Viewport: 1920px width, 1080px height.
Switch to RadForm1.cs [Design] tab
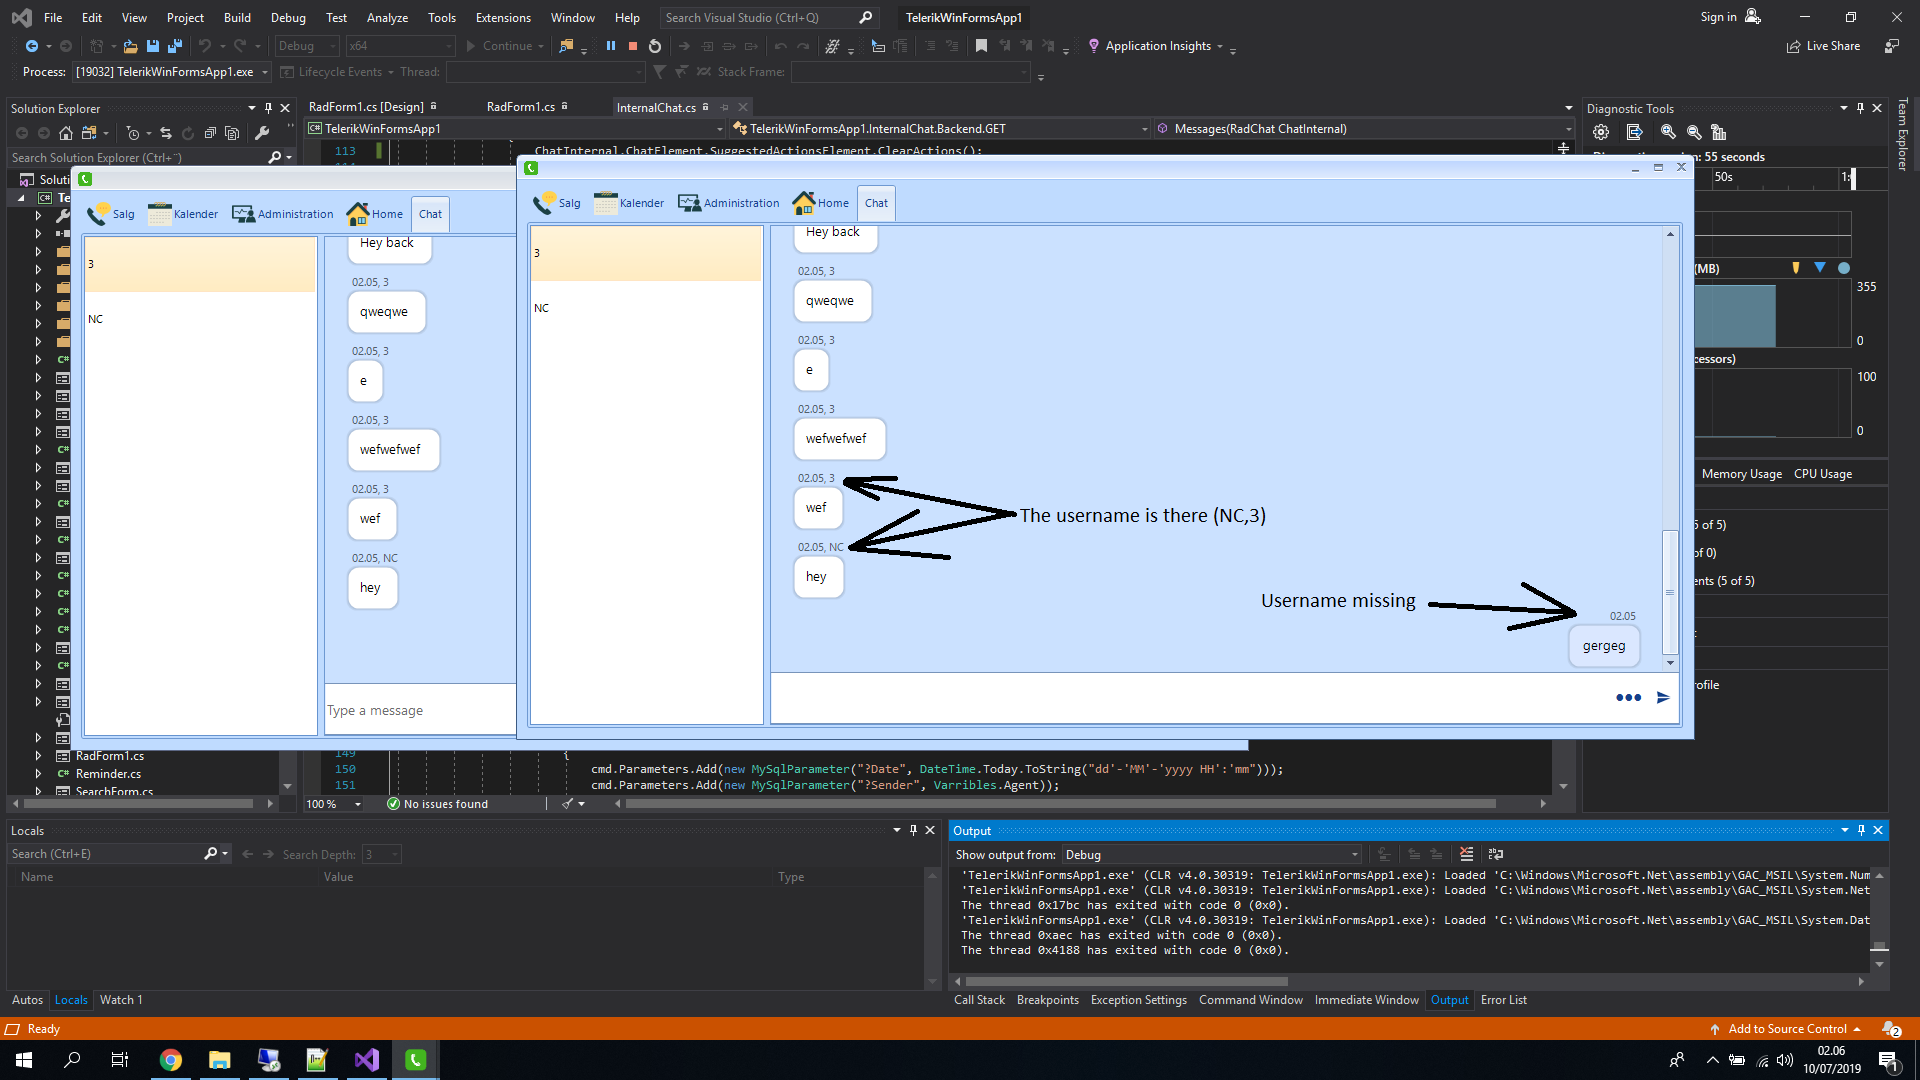pos(366,107)
